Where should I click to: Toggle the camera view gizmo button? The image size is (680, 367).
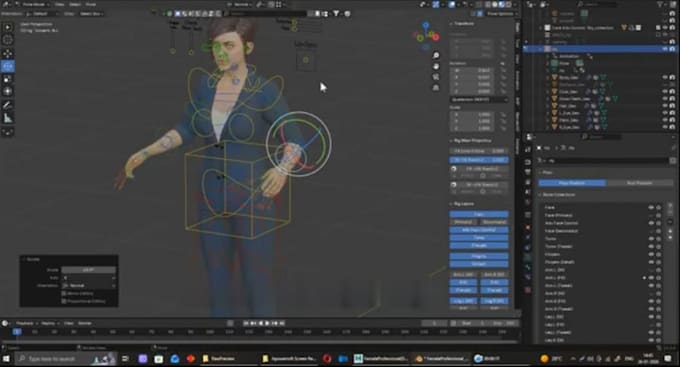(x=436, y=77)
